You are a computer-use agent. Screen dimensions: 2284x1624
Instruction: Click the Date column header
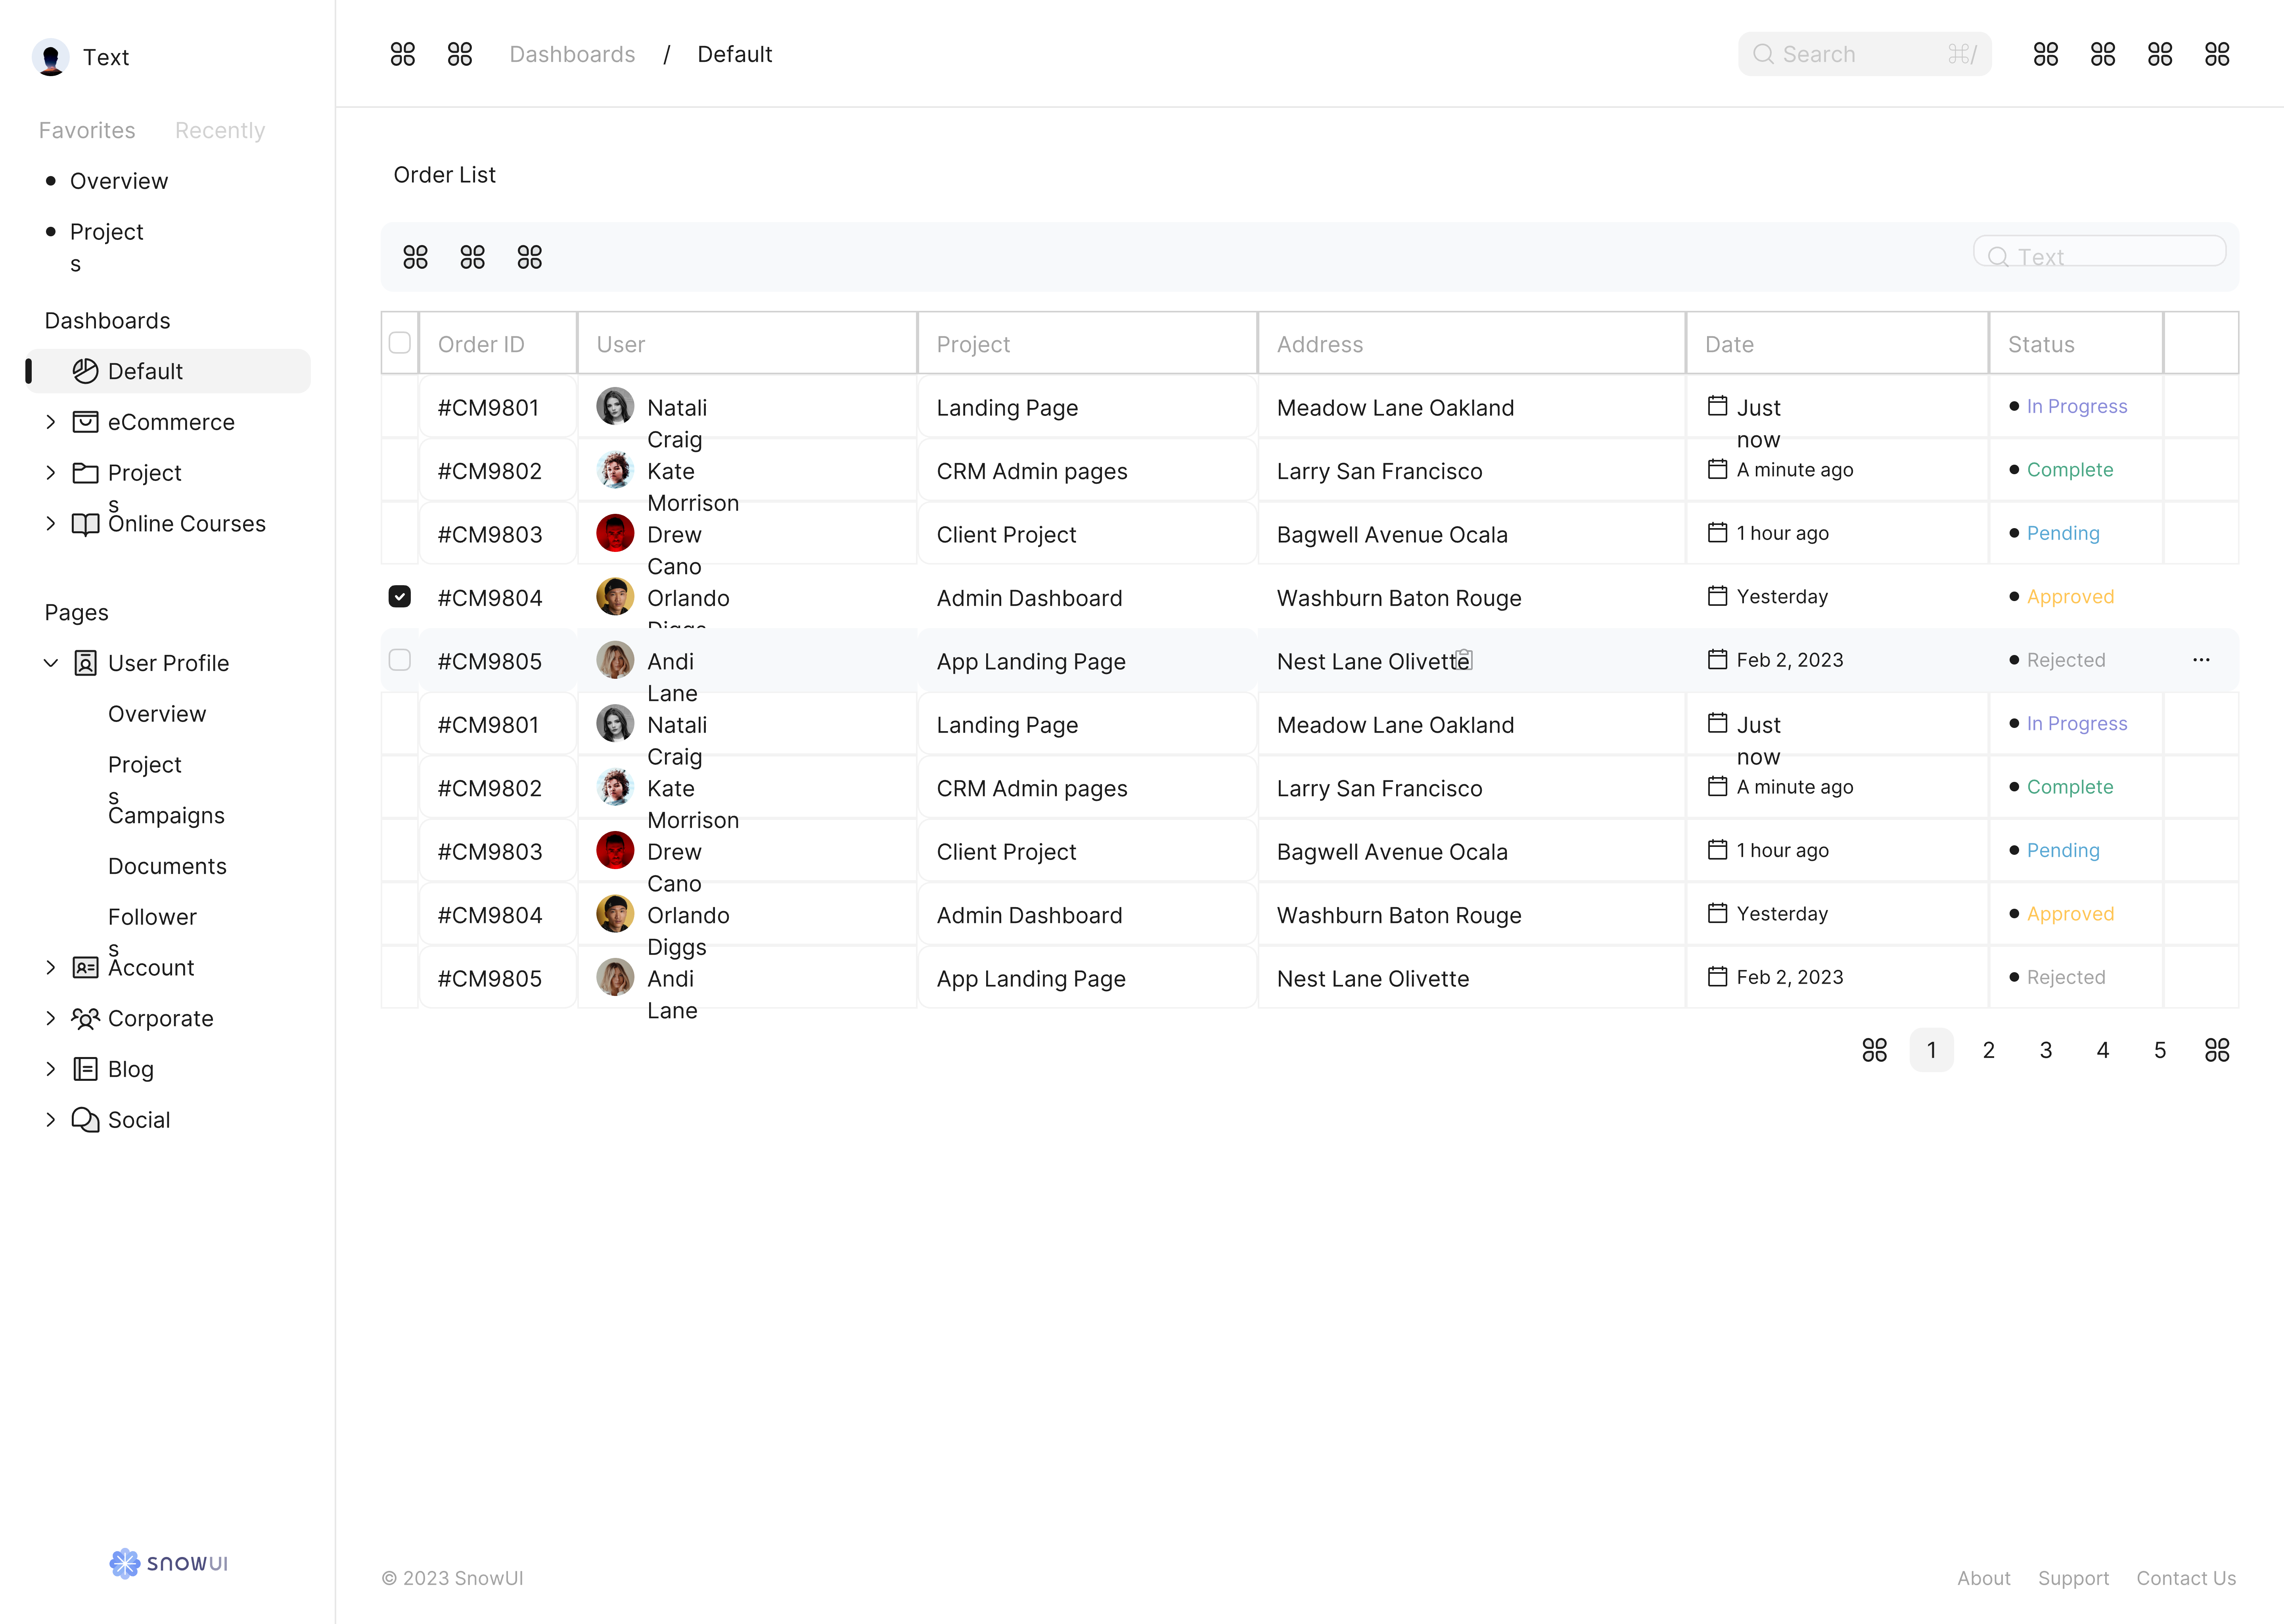pyautogui.click(x=1837, y=343)
